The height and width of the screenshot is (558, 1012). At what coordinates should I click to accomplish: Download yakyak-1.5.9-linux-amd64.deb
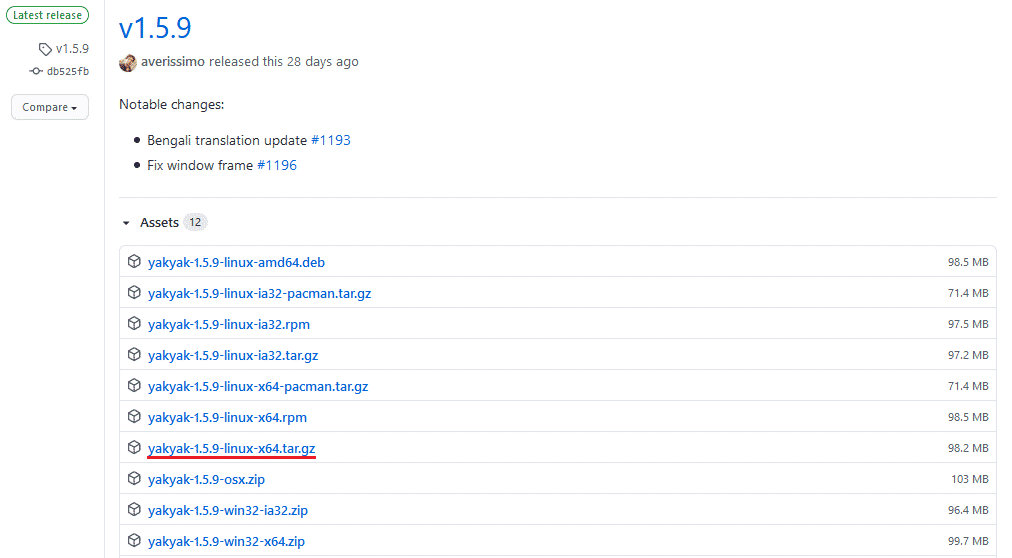[x=236, y=263]
